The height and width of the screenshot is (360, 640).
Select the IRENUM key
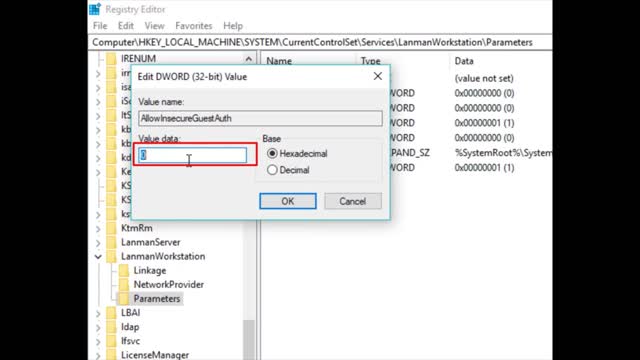point(138,59)
